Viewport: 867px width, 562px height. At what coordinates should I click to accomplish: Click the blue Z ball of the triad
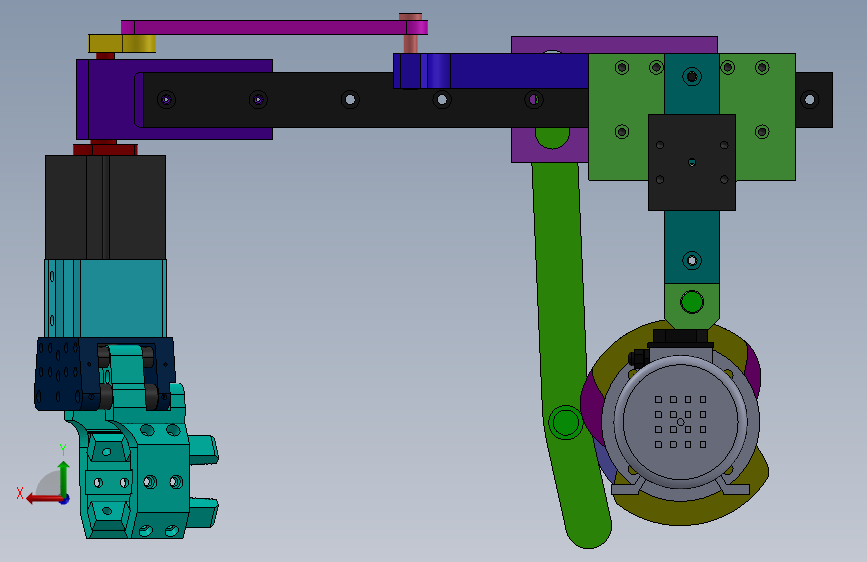65,499
